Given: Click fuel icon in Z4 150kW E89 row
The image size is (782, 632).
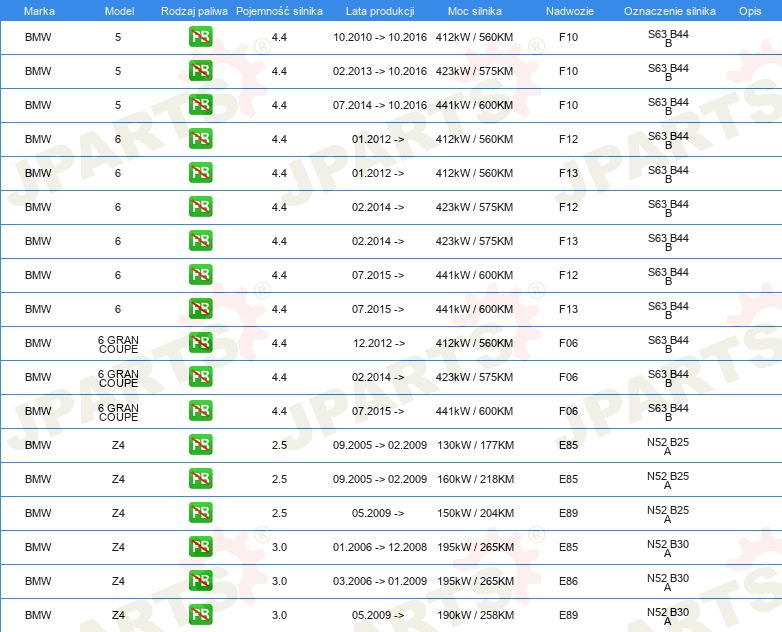Looking at the screenshot, I should tap(200, 512).
